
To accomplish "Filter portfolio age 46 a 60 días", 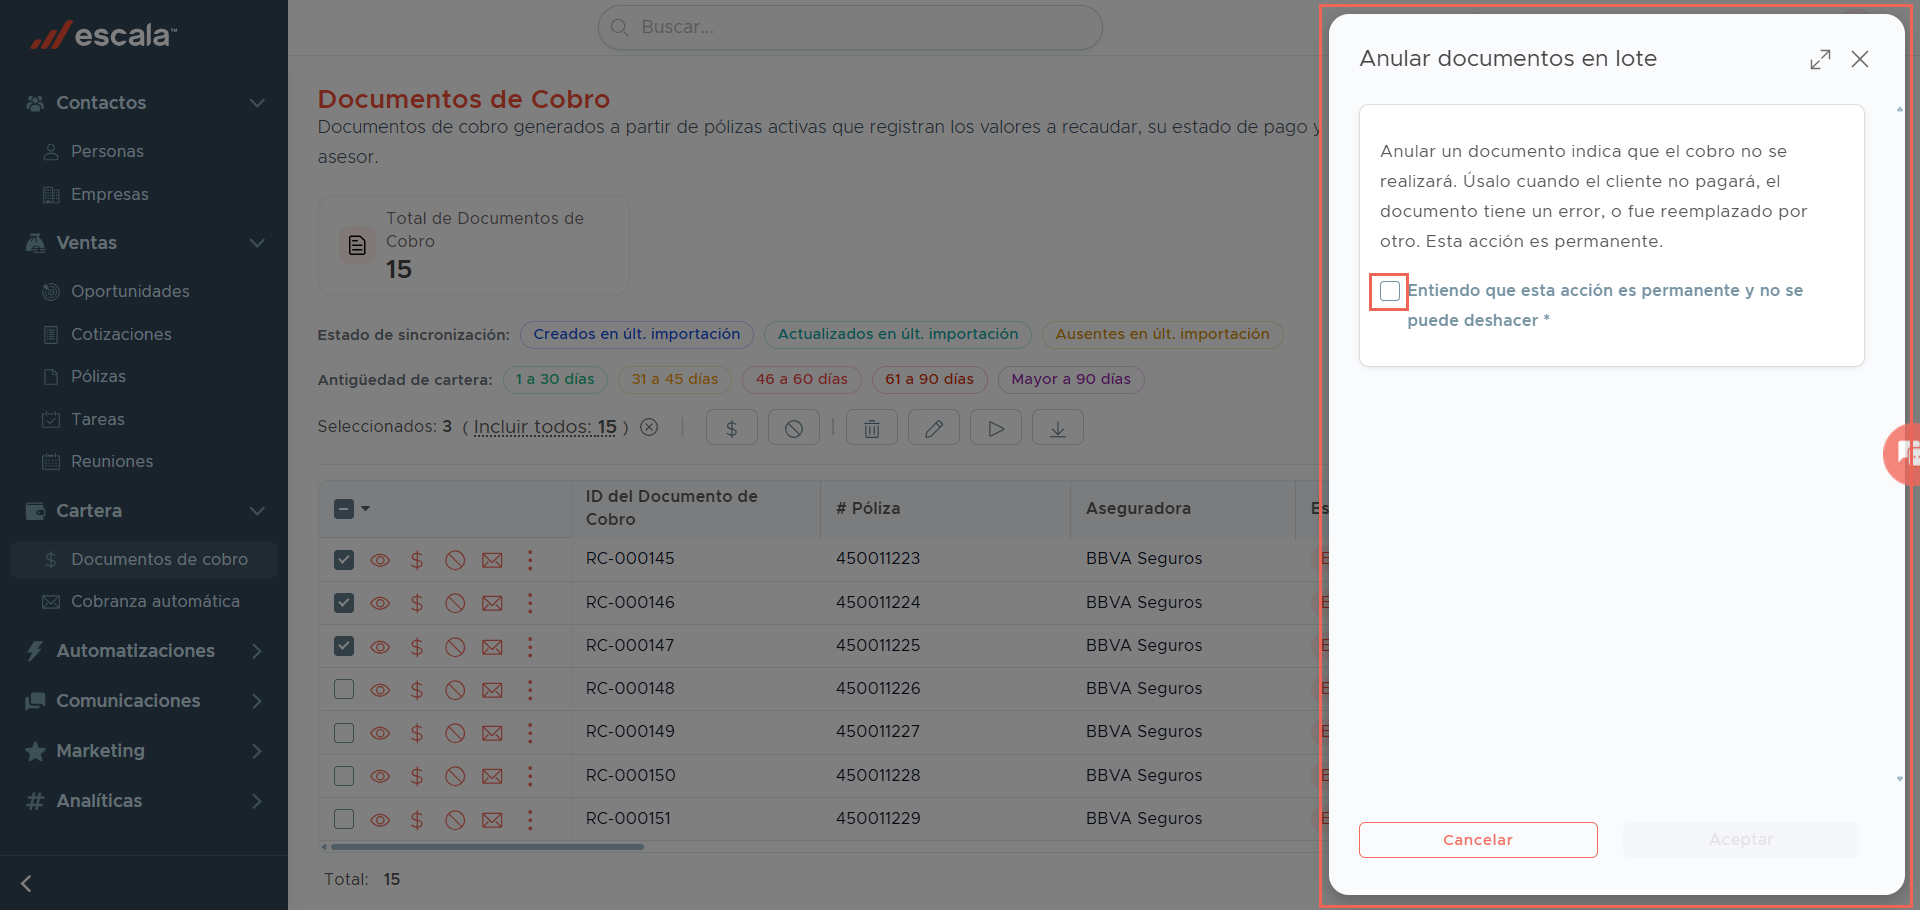I will pyautogui.click(x=802, y=379).
